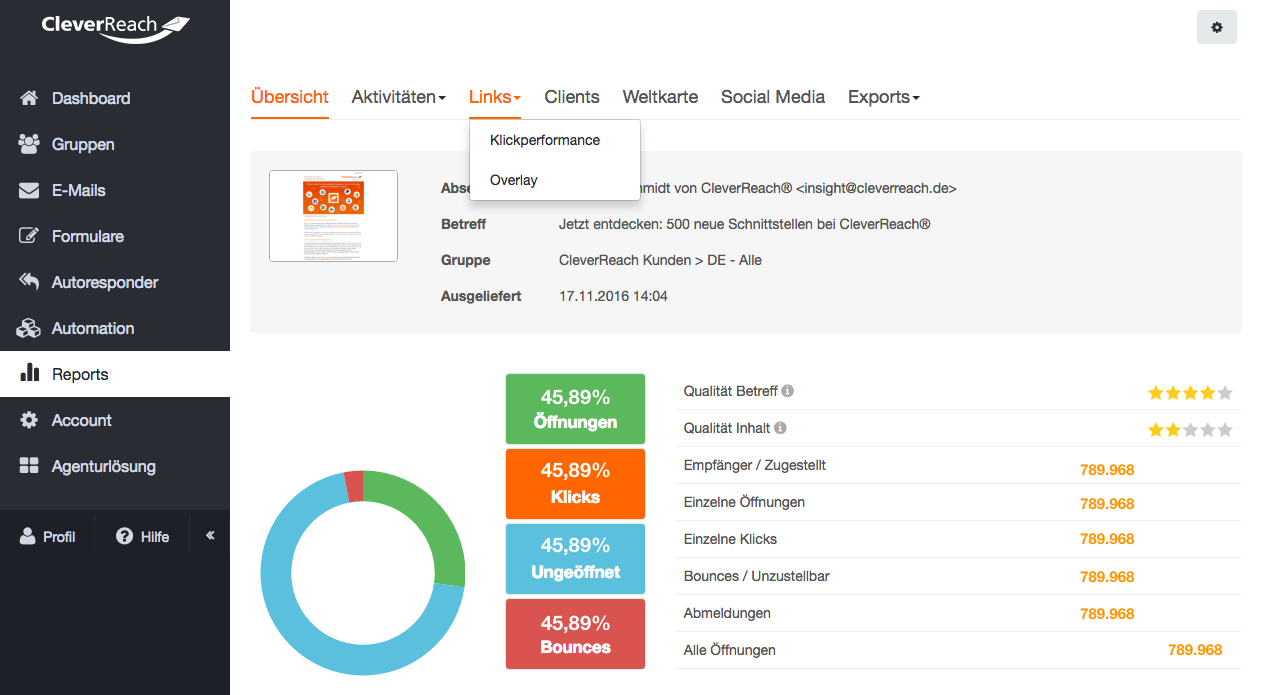Toggle the Links dropdown tab
The width and height of the screenshot is (1277, 695).
coord(495,97)
